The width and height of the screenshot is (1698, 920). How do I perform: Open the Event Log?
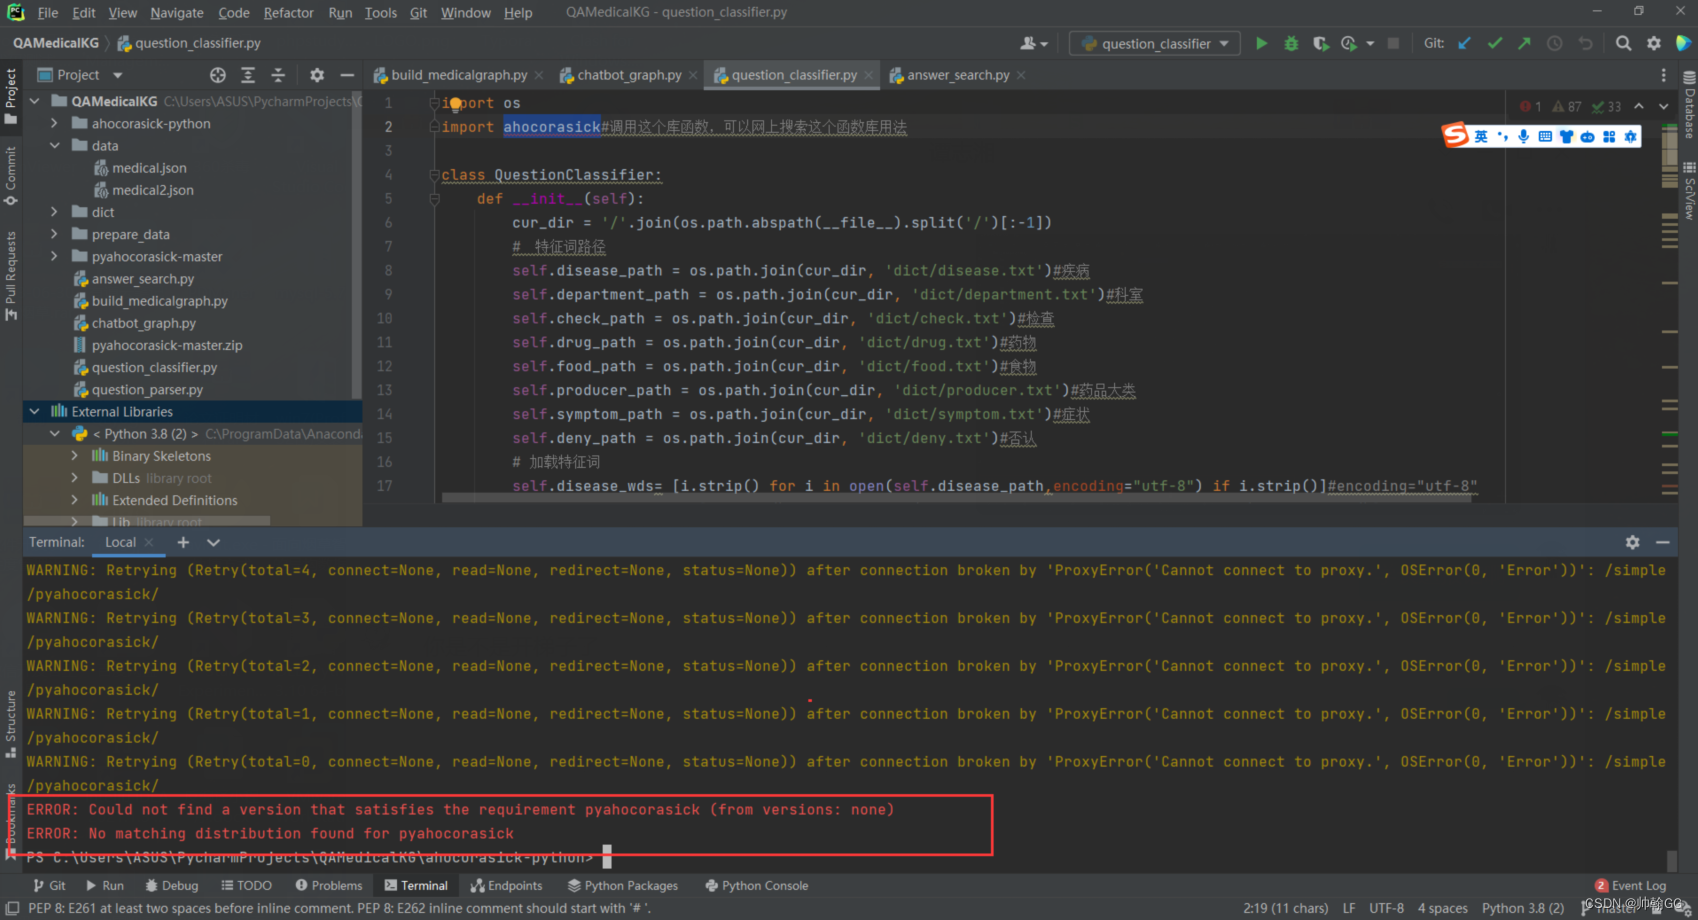pyautogui.click(x=1638, y=885)
